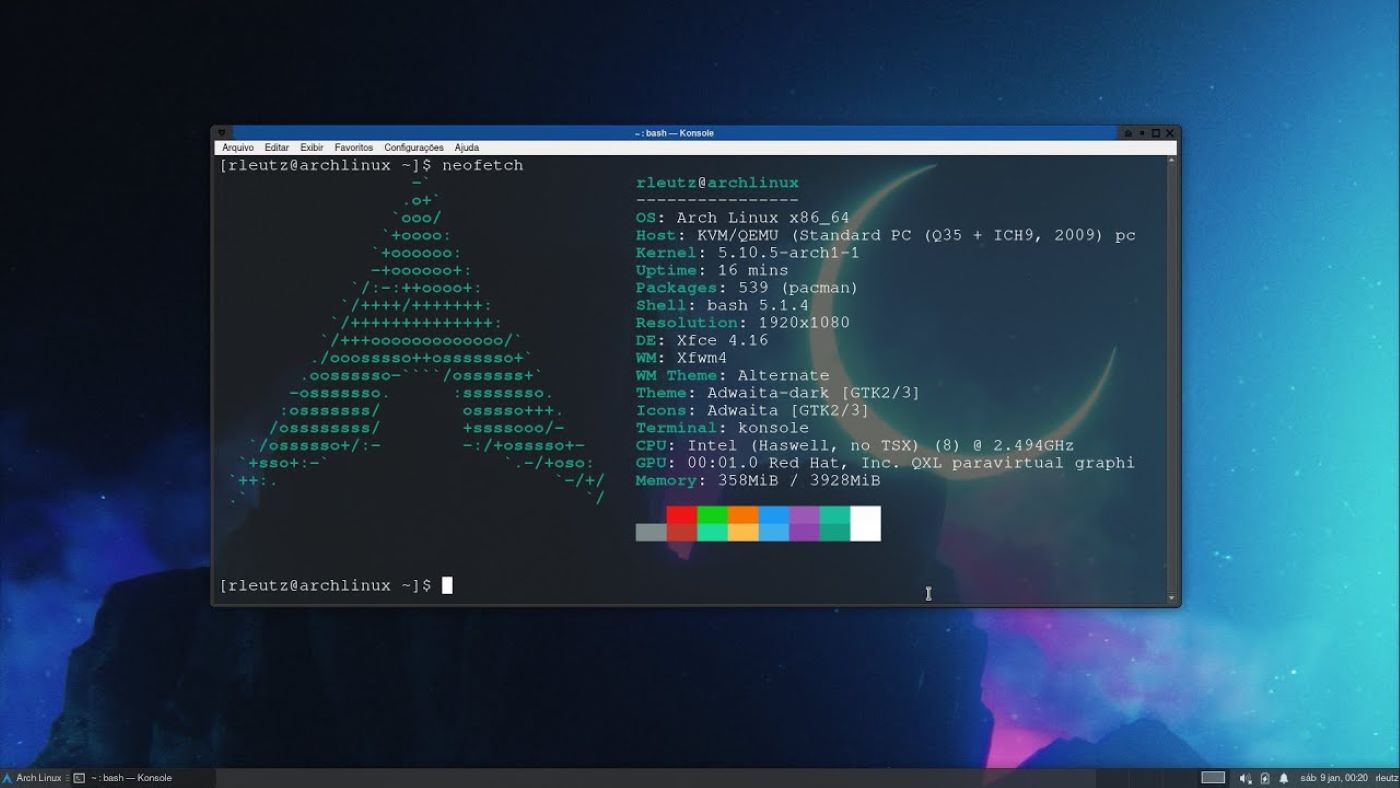Open the Arch Linux applications menu
Screen dimensions: 1400x788
(30, 777)
